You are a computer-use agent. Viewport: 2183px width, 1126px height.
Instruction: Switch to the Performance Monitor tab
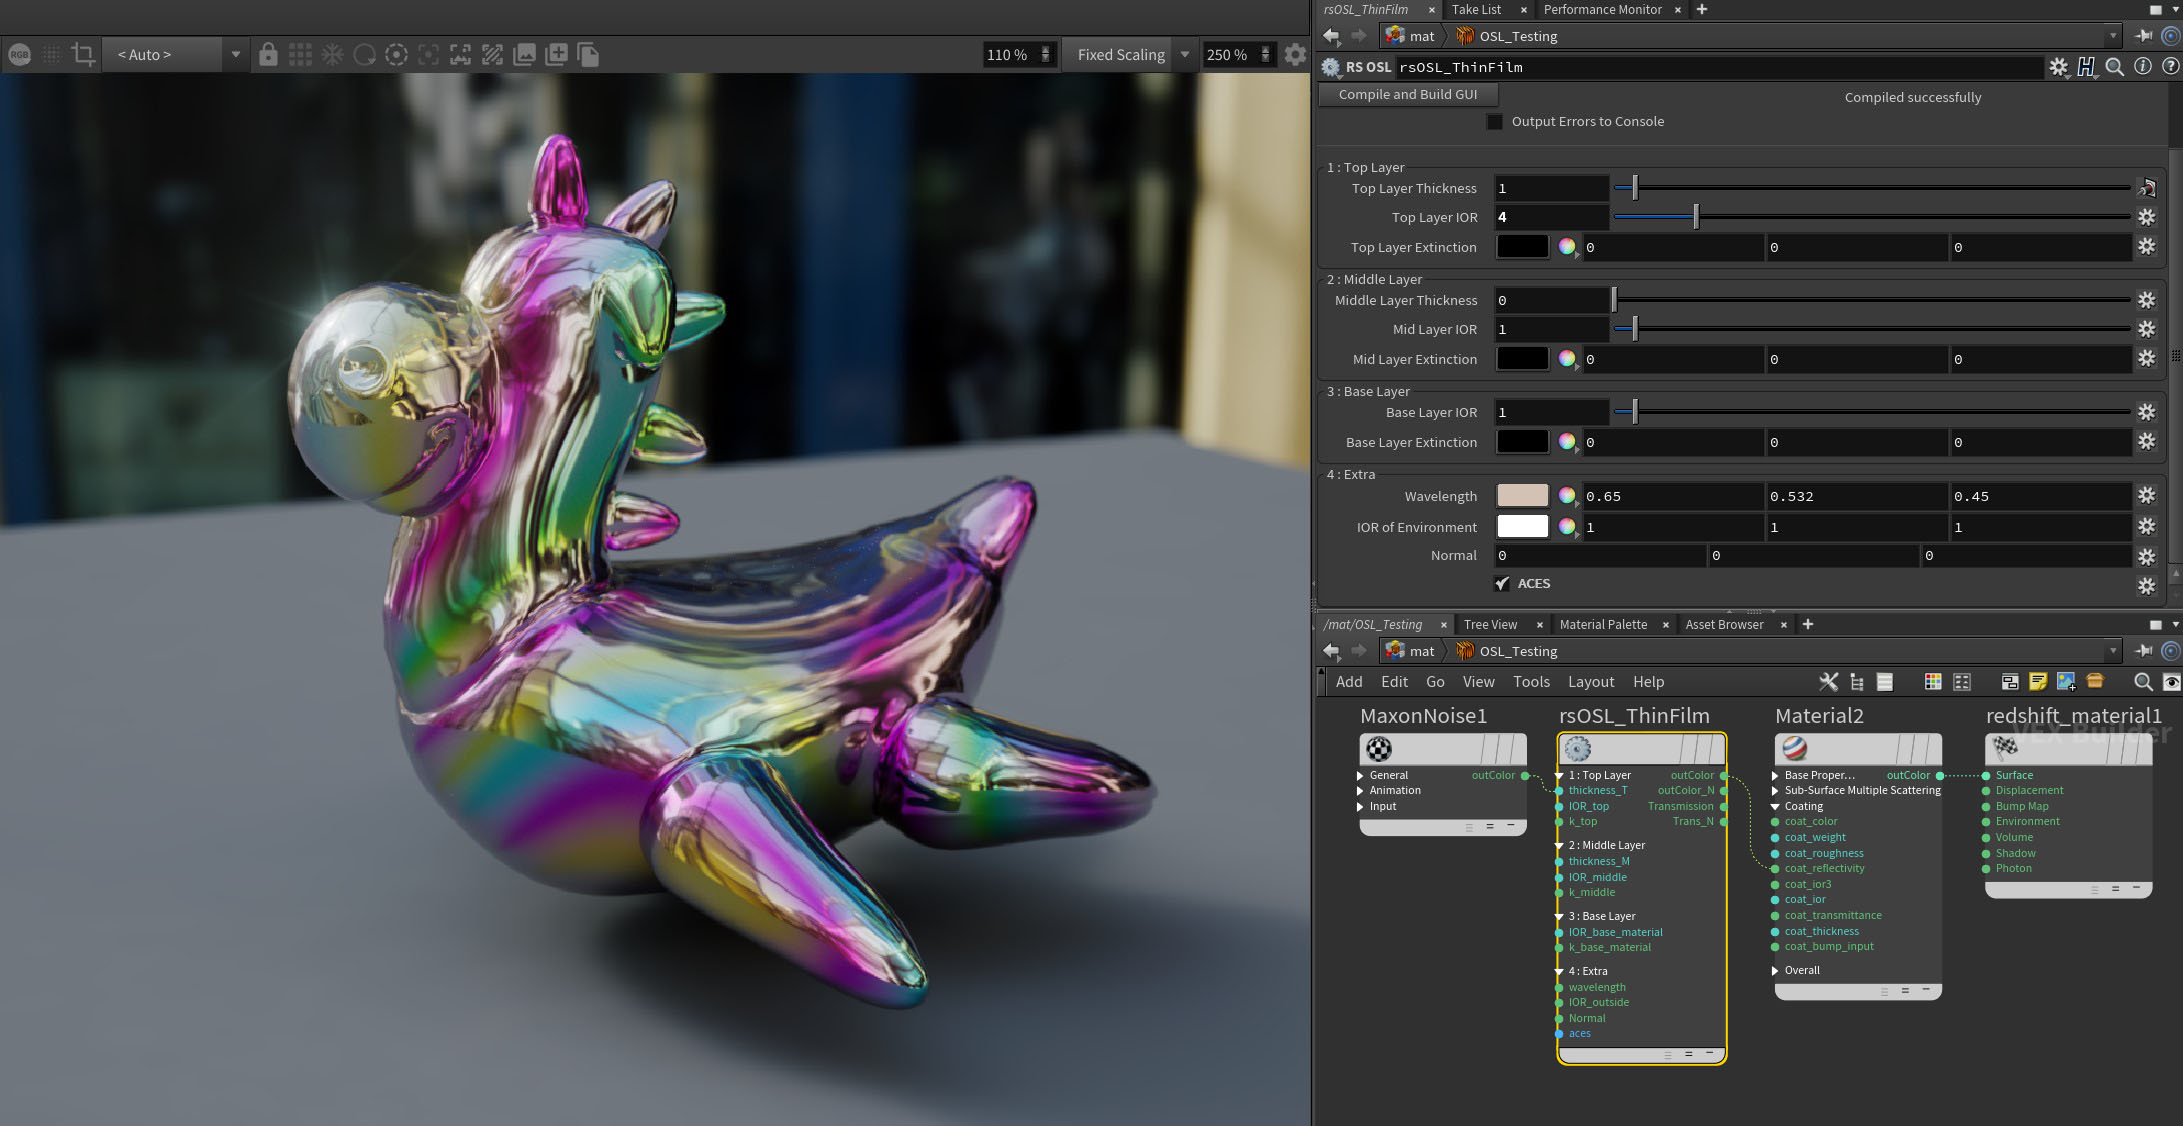pos(1602,9)
